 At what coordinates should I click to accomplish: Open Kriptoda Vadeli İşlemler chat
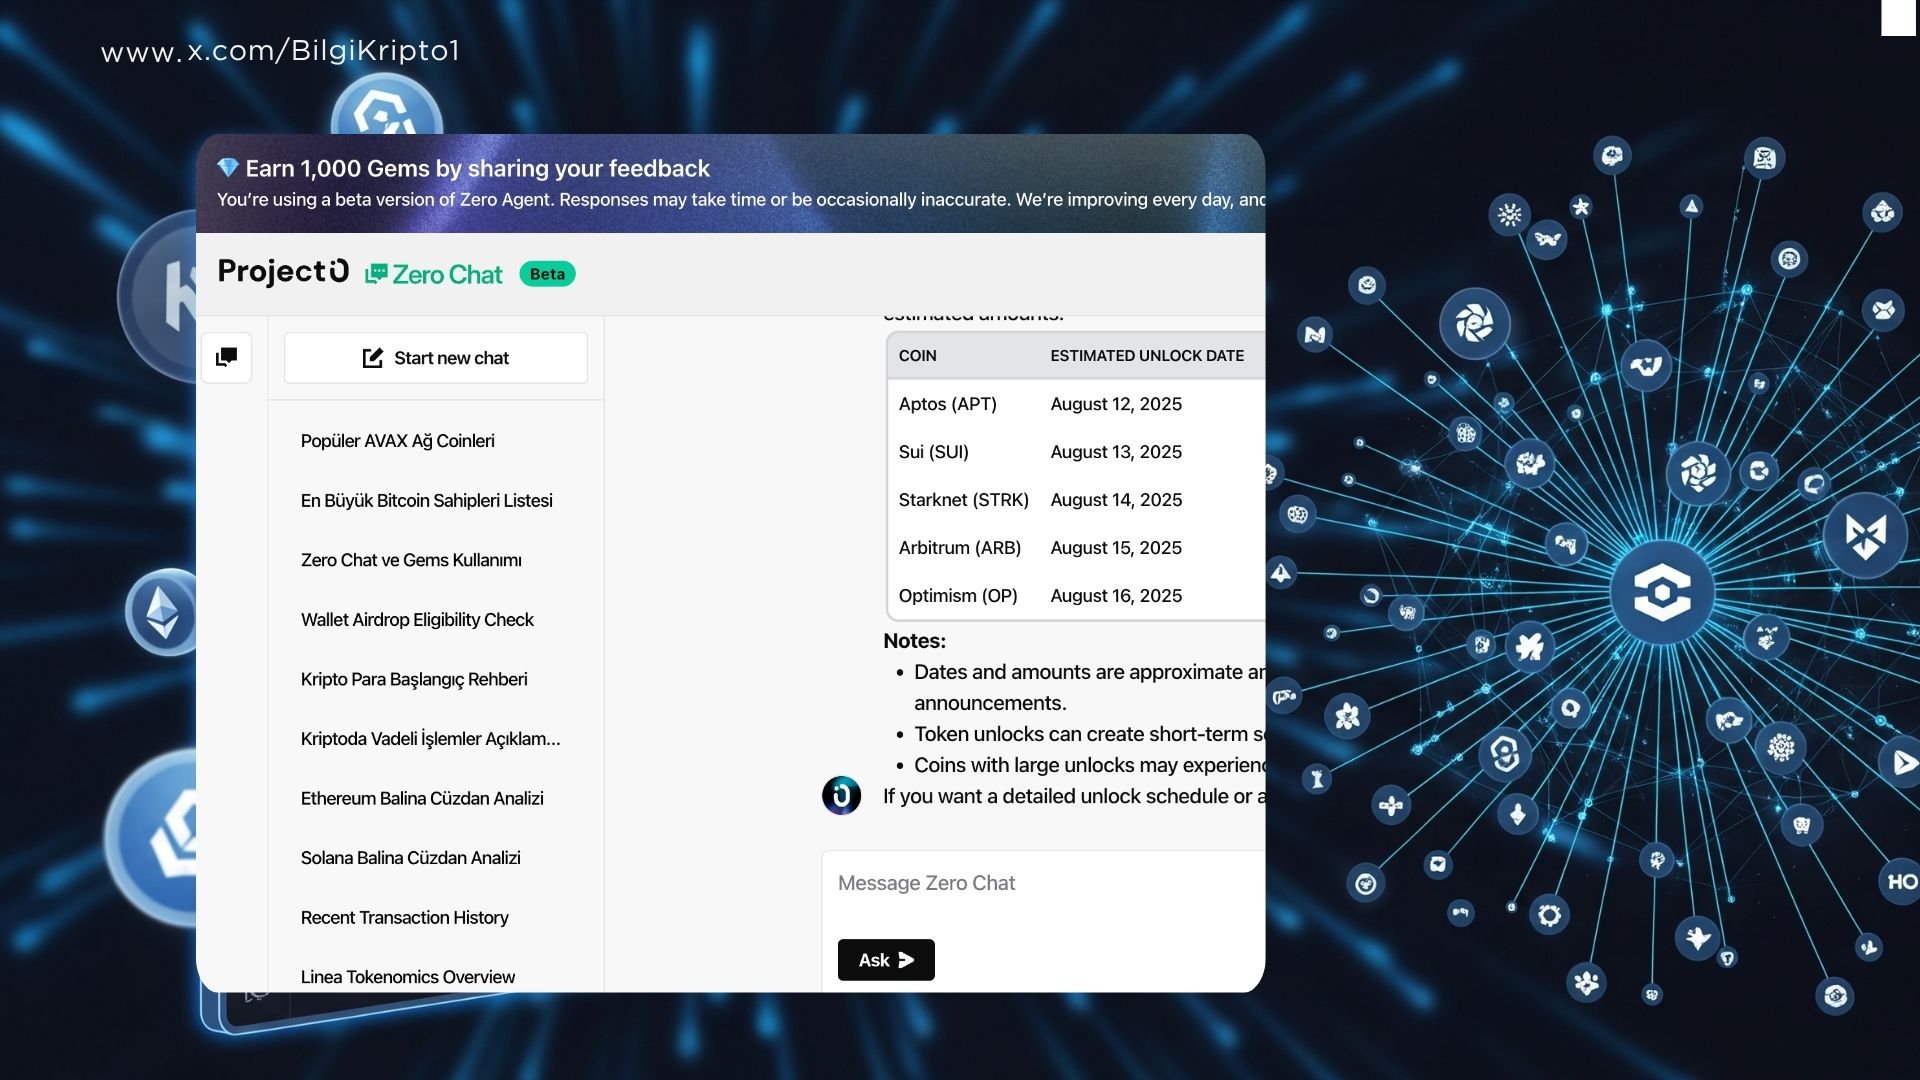click(x=430, y=739)
